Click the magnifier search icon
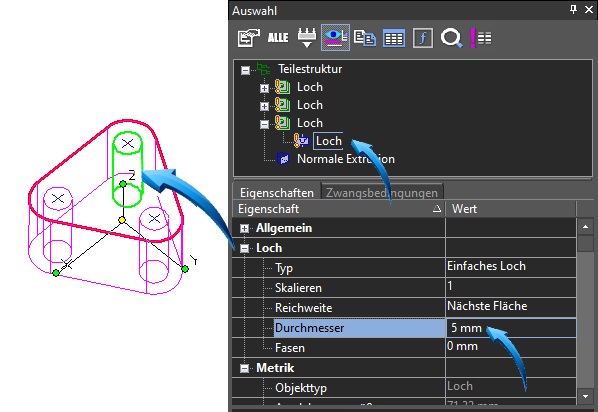This screenshot has height=412, width=598. (x=452, y=38)
